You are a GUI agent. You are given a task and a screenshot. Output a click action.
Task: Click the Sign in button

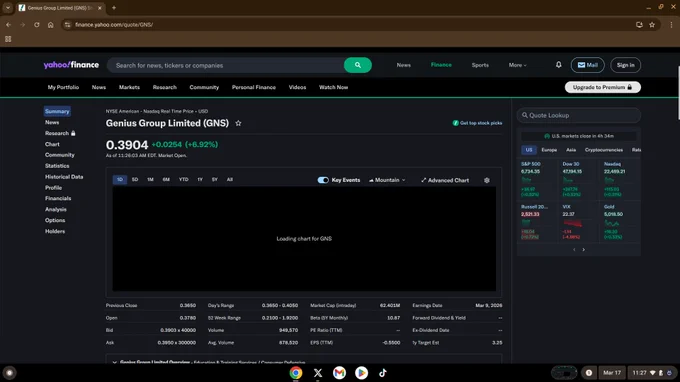coord(625,65)
